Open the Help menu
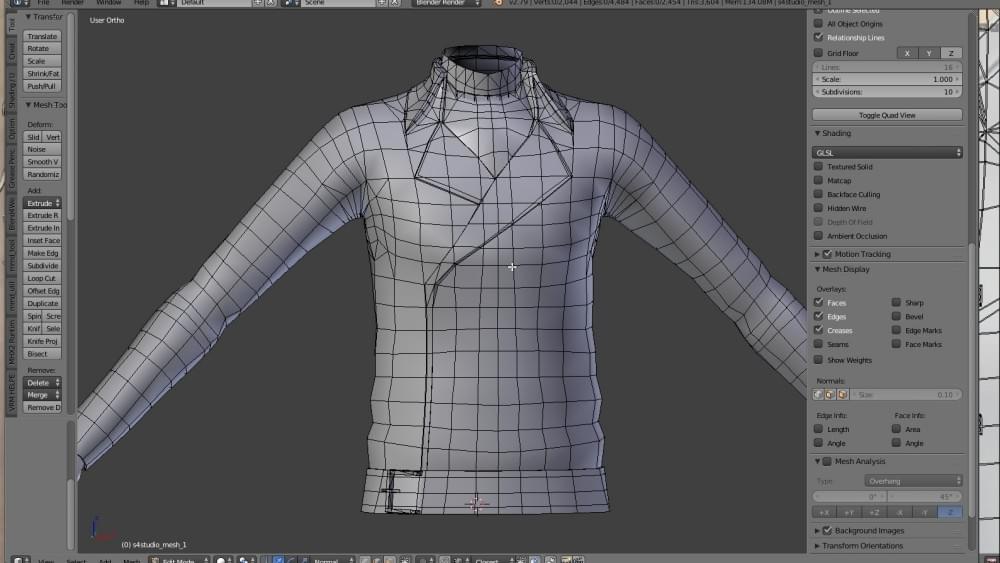Screen dimensions: 1000x563 point(142,3)
